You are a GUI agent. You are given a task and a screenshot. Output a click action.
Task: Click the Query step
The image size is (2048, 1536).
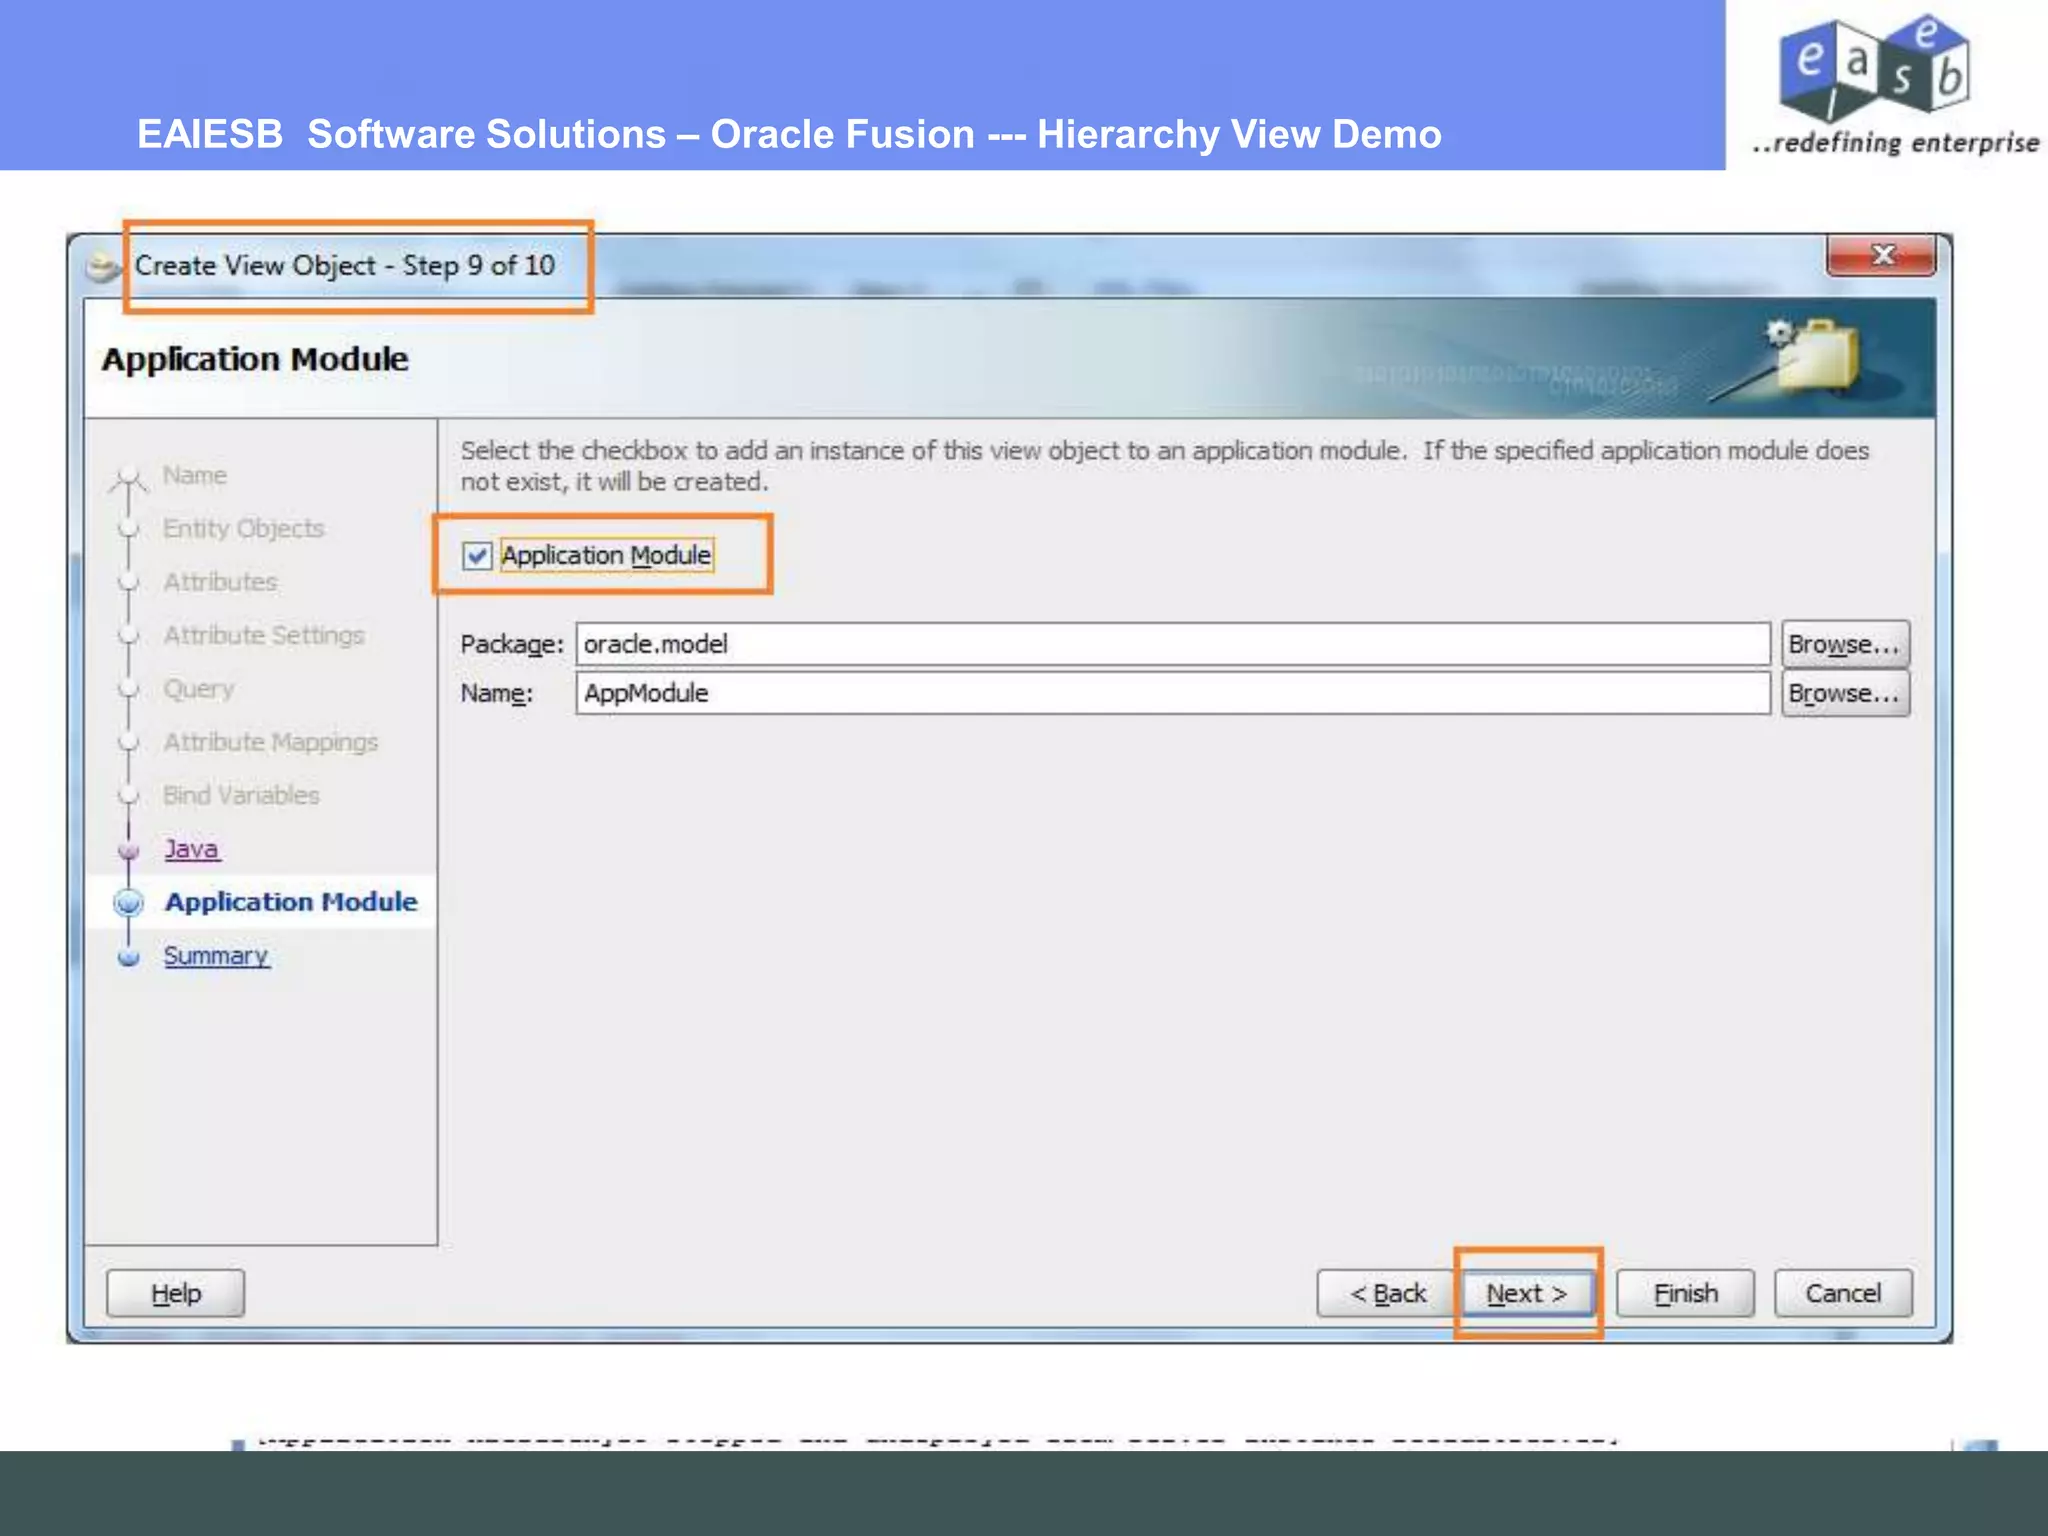click(x=199, y=689)
